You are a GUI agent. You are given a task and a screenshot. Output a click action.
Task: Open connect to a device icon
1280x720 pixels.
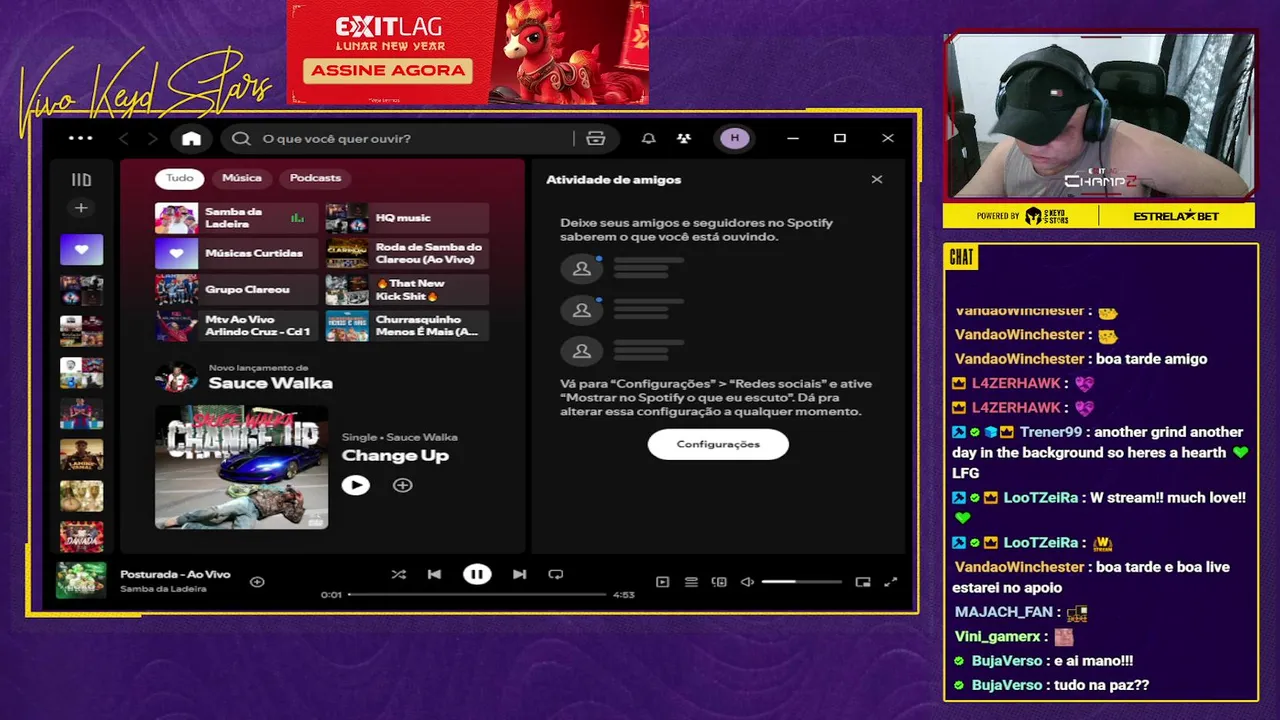[x=719, y=581]
